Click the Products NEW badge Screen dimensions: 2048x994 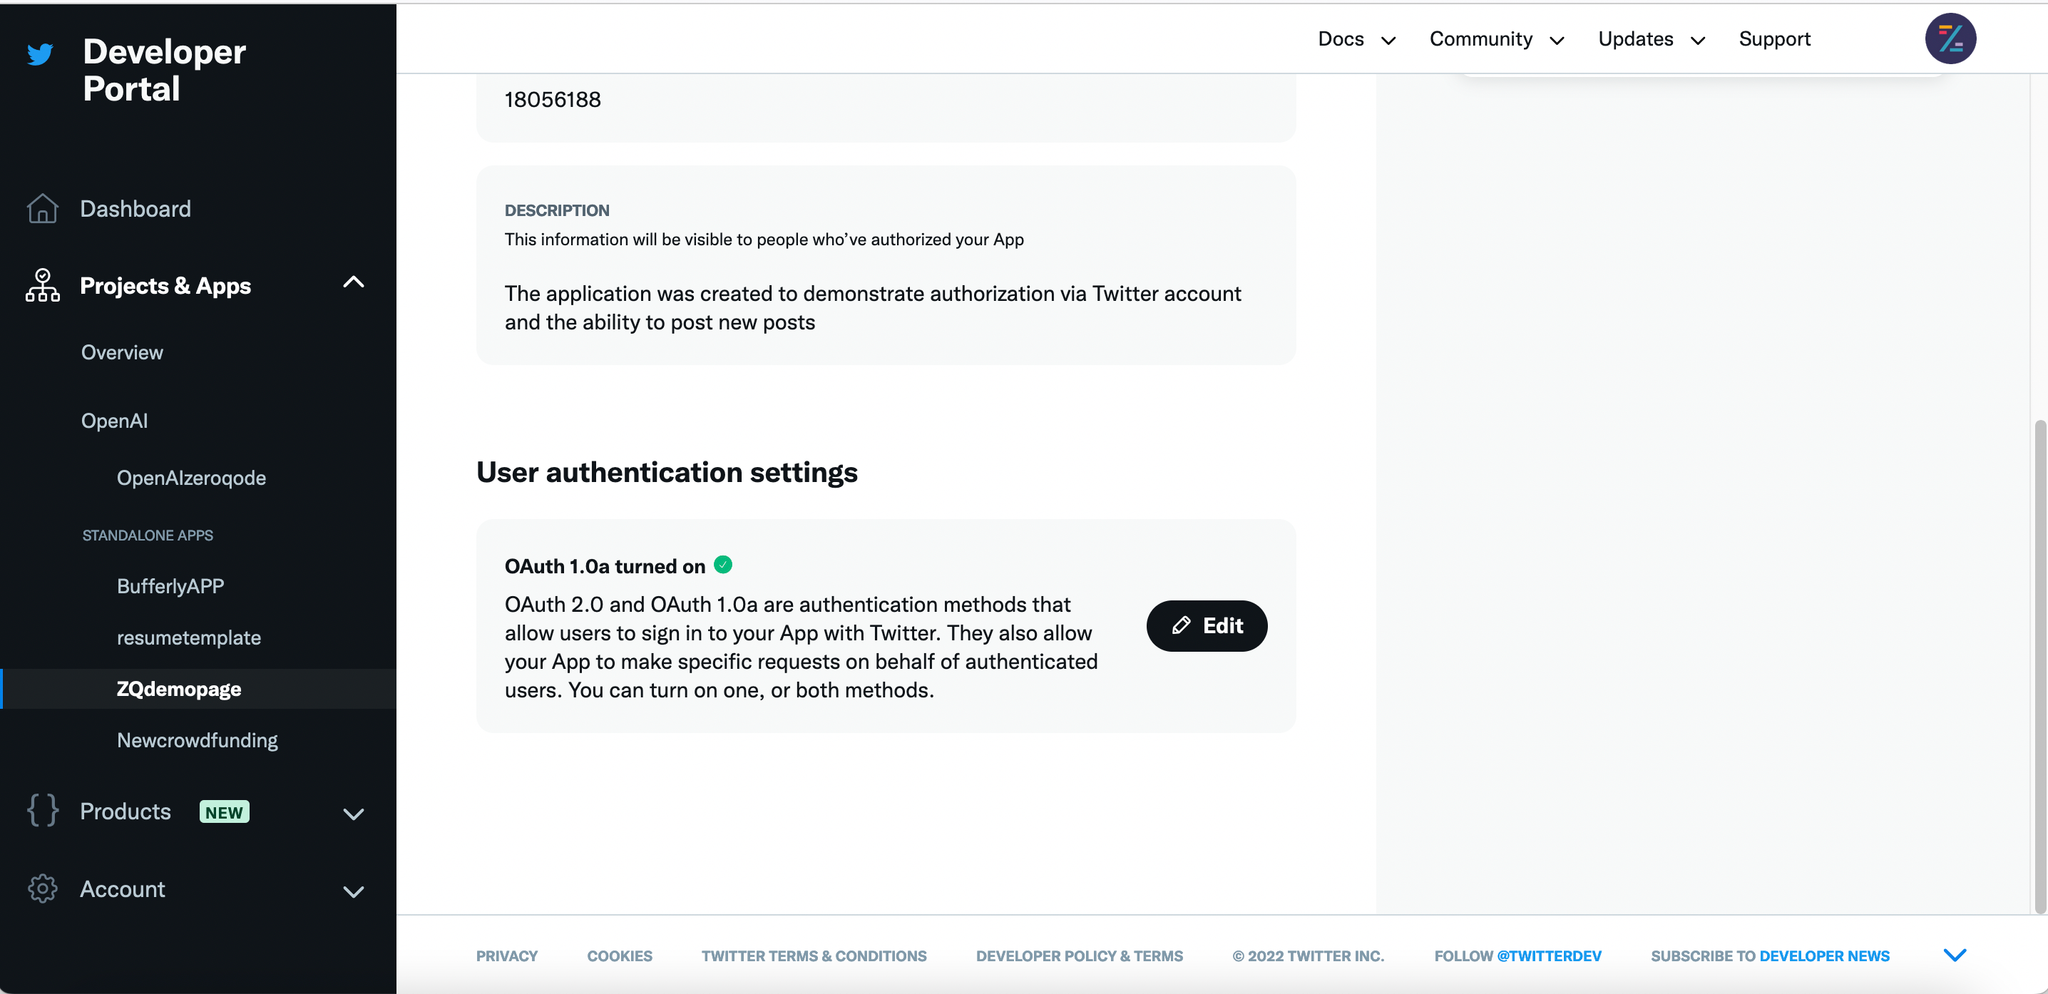point(224,812)
